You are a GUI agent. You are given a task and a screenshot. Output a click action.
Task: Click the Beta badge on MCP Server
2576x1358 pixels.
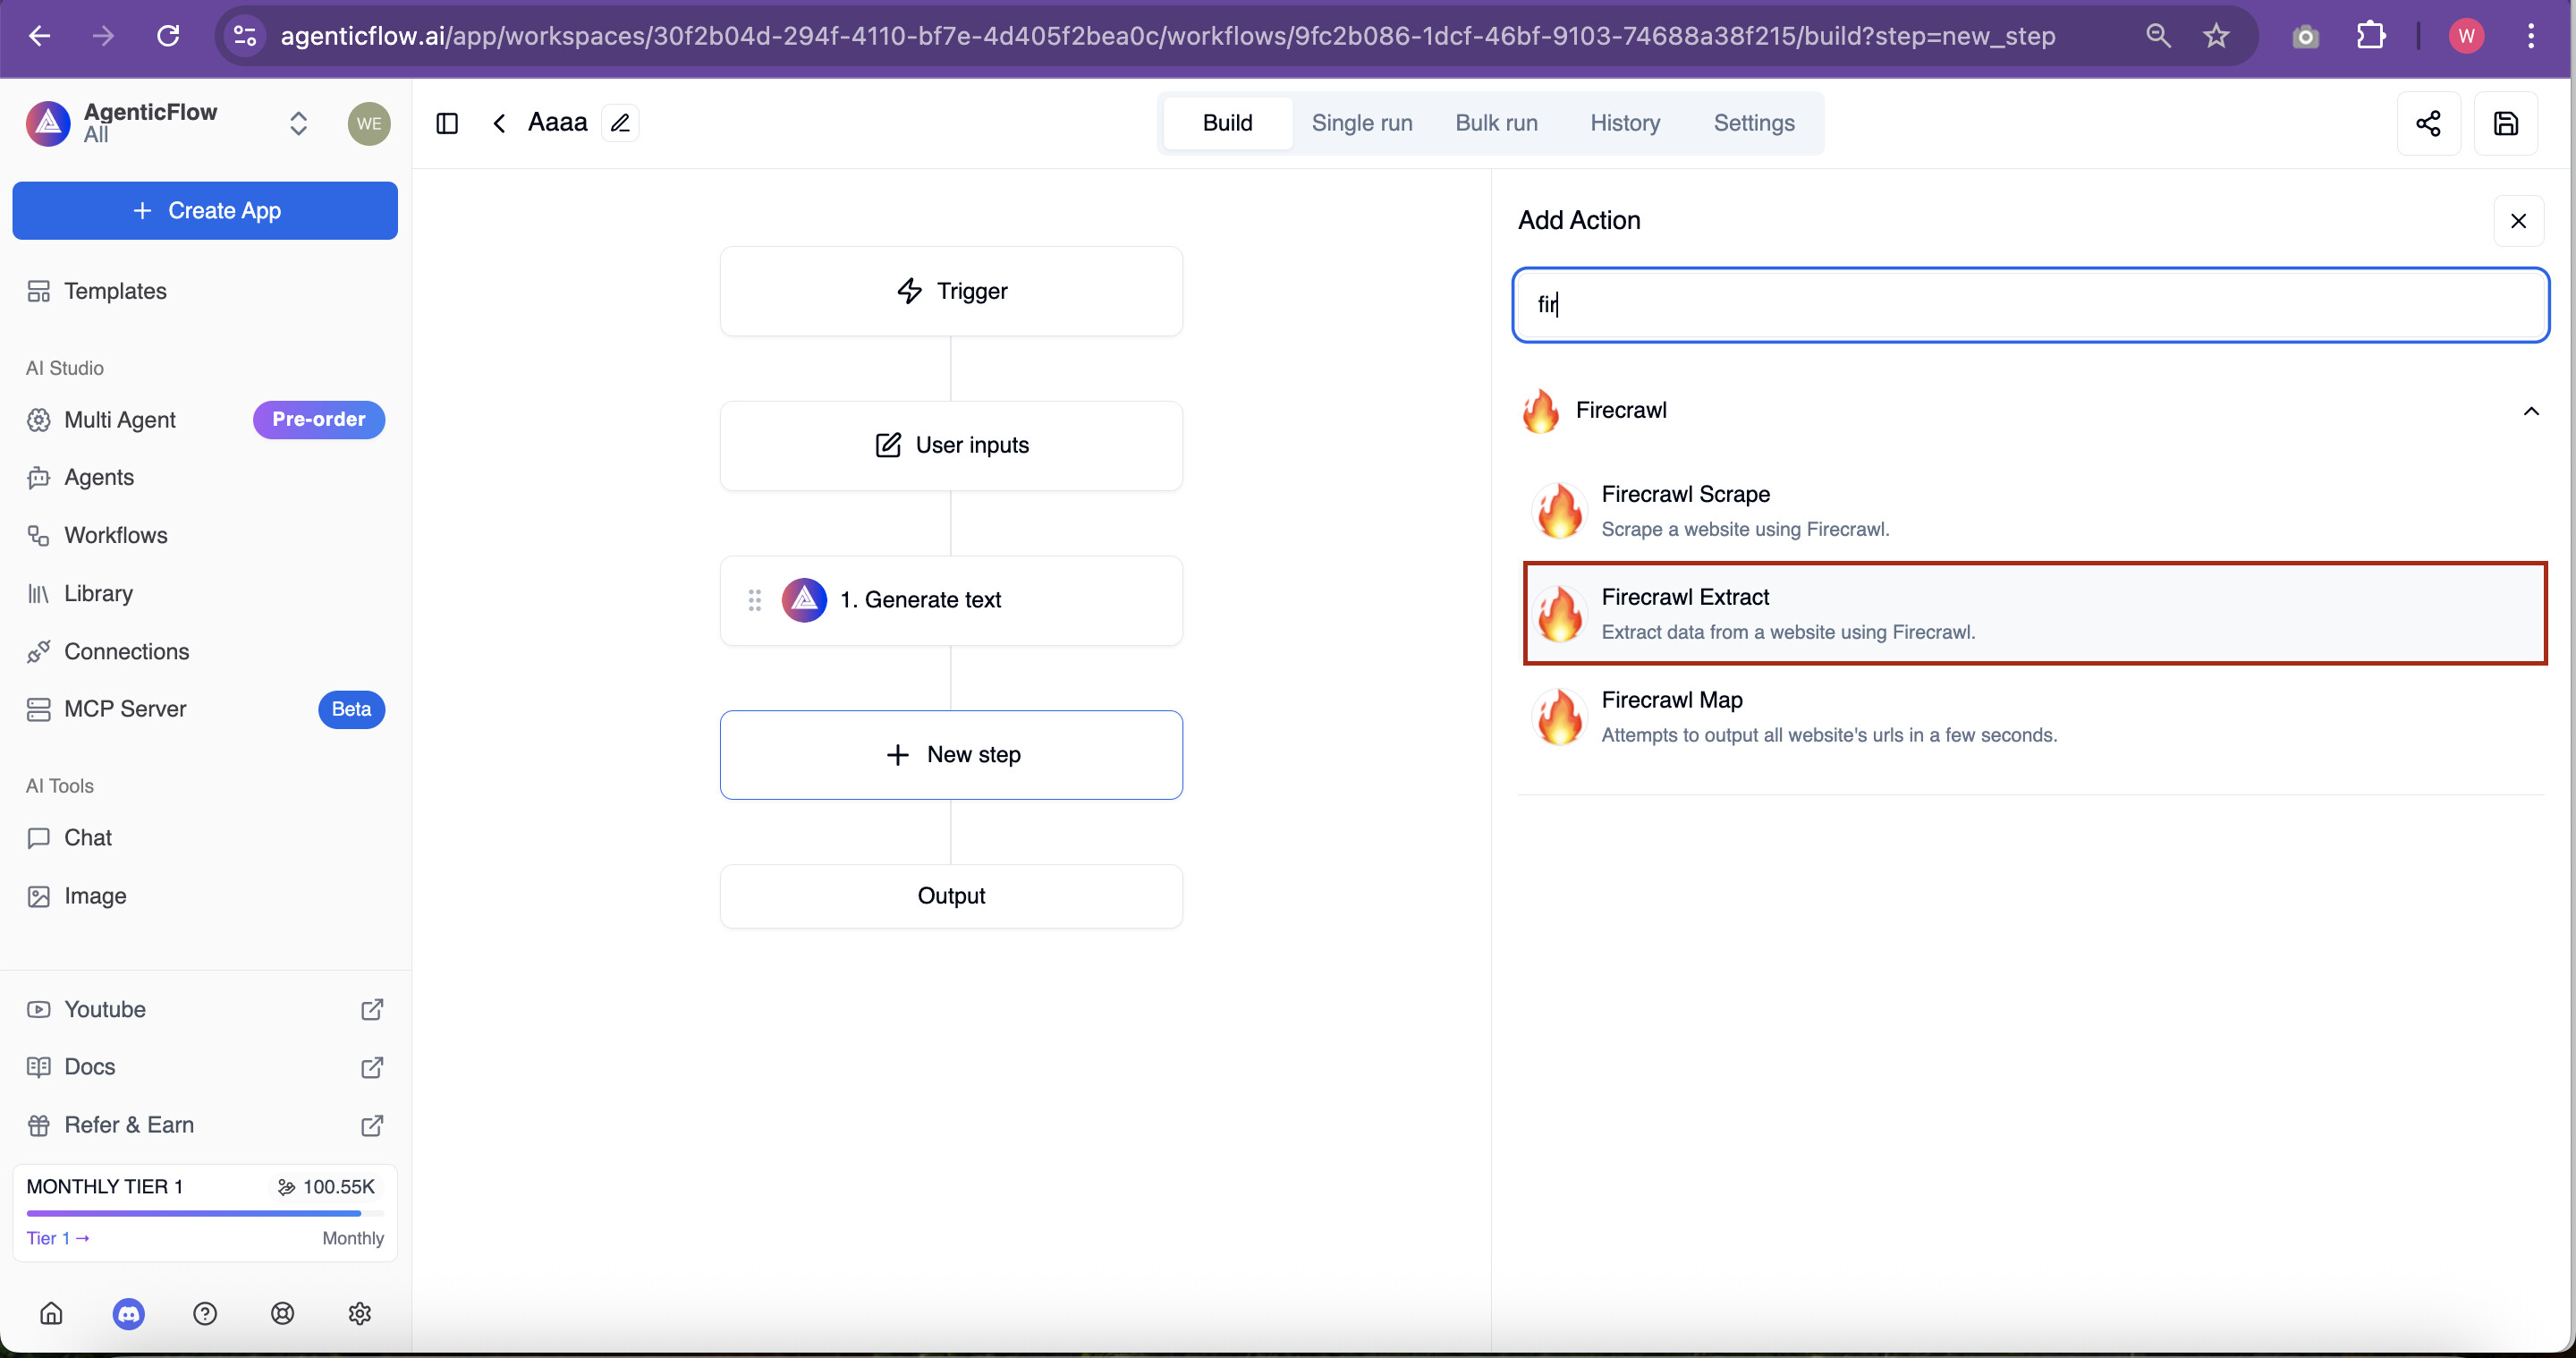pyautogui.click(x=351, y=709)
